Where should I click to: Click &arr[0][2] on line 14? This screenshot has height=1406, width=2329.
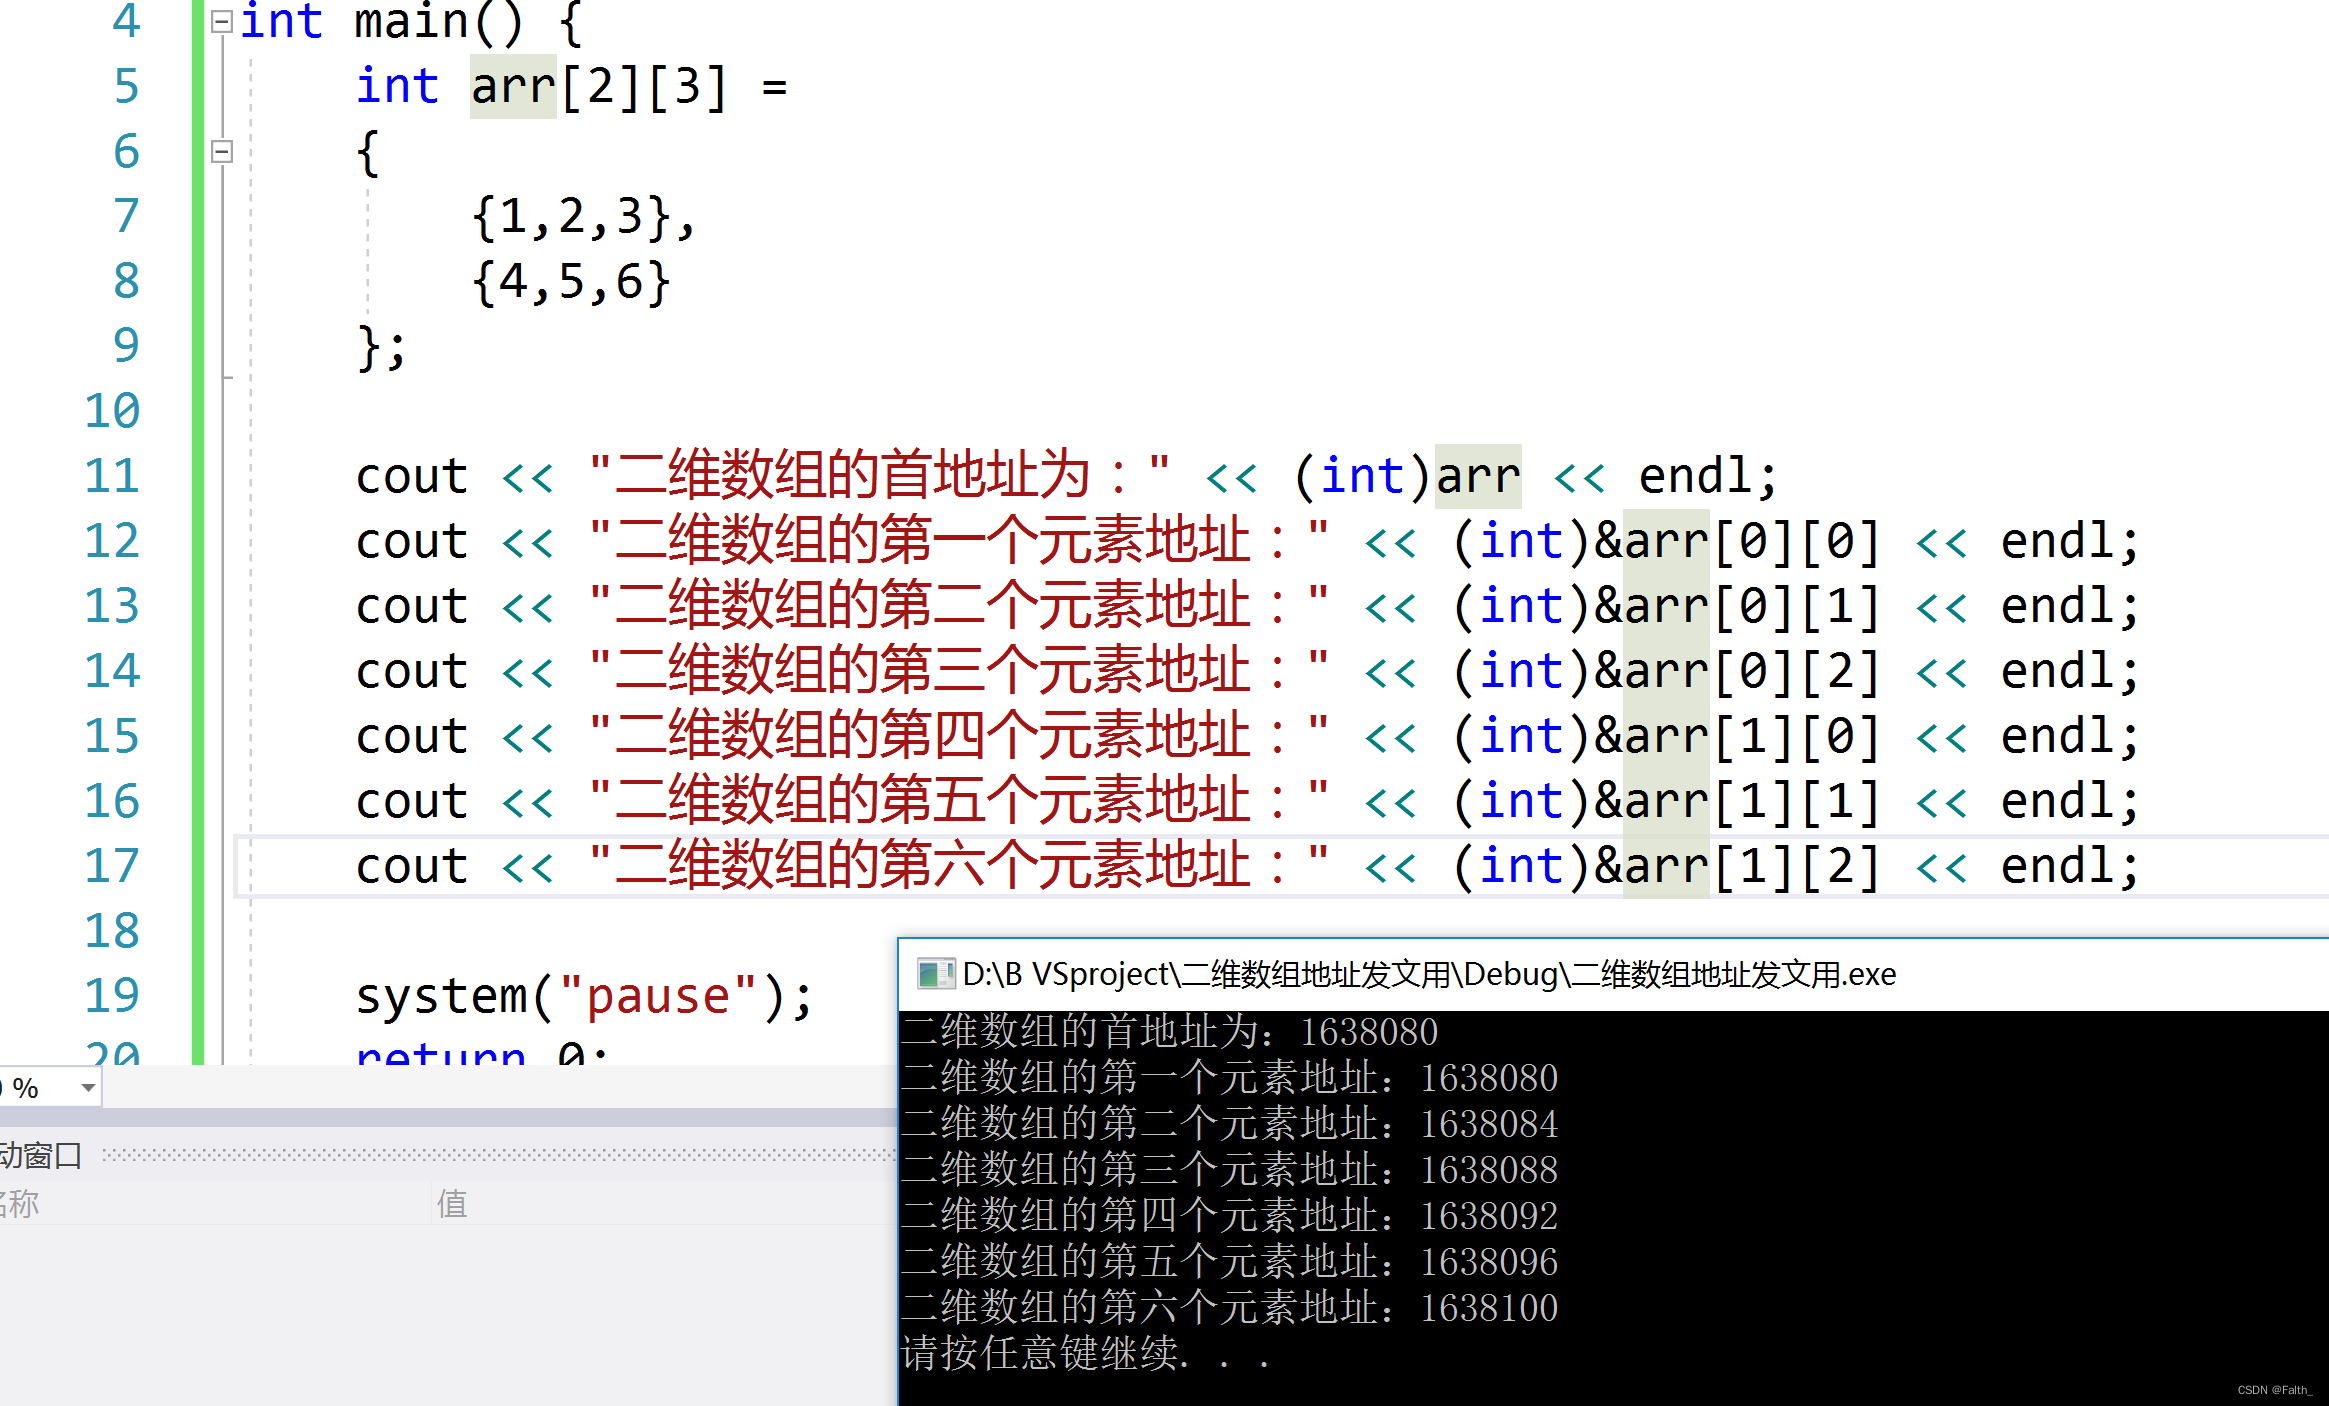point(1738,671)
